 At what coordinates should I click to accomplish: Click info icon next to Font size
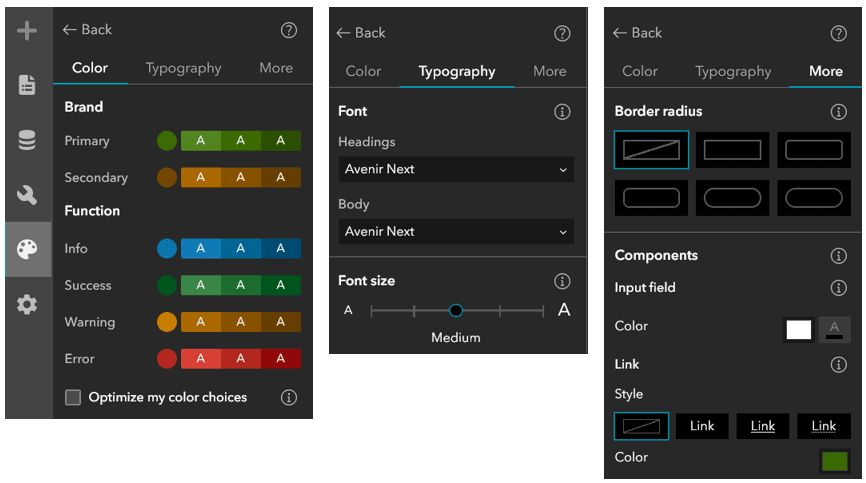coord(562,281)
